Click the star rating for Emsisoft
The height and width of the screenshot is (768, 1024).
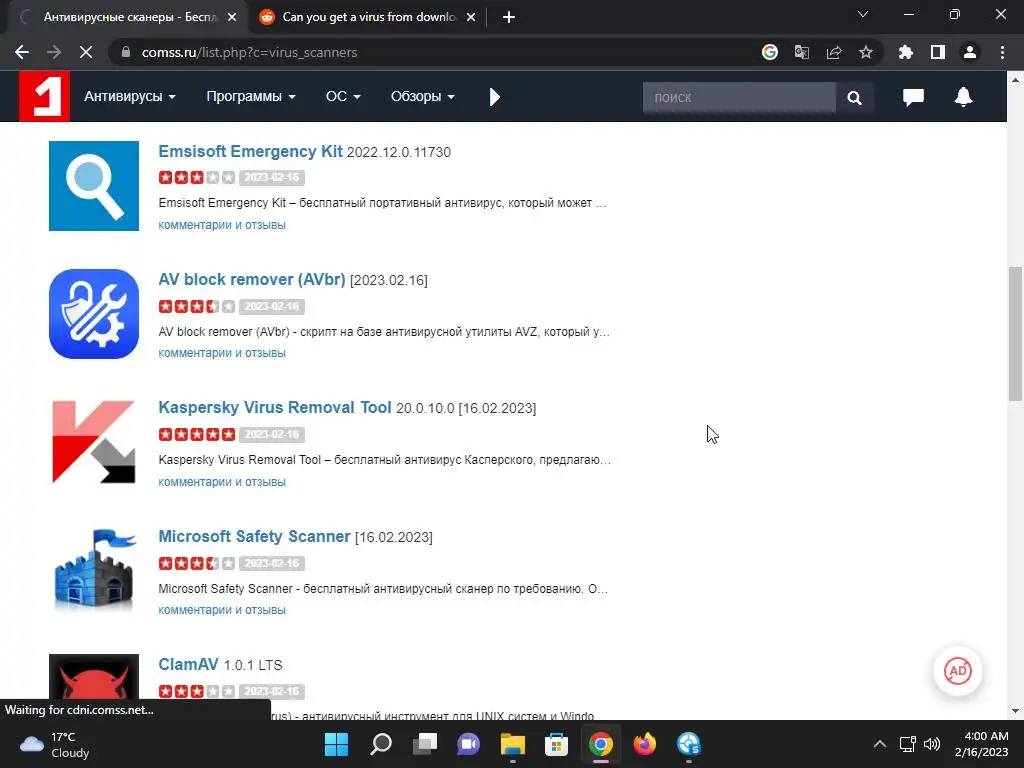pyautogui.click(x=197, y=177)
